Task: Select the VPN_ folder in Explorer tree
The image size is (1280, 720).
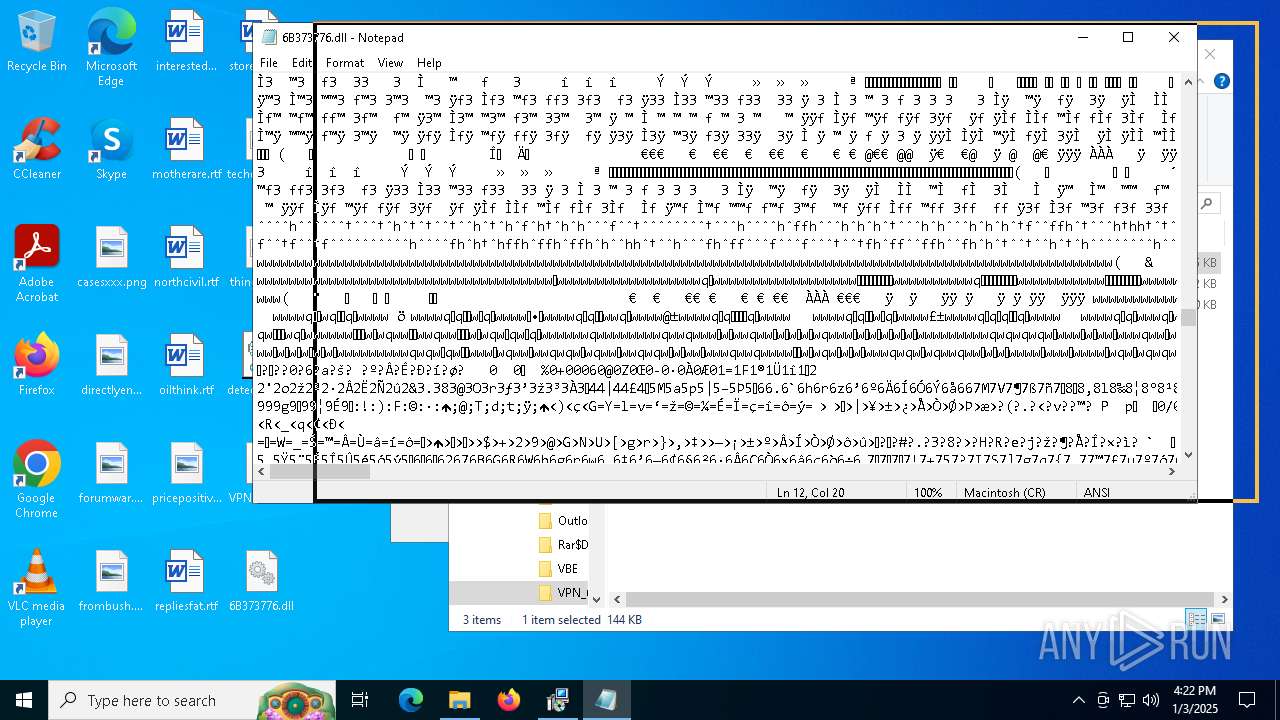Action: click(x=562, y=593)
